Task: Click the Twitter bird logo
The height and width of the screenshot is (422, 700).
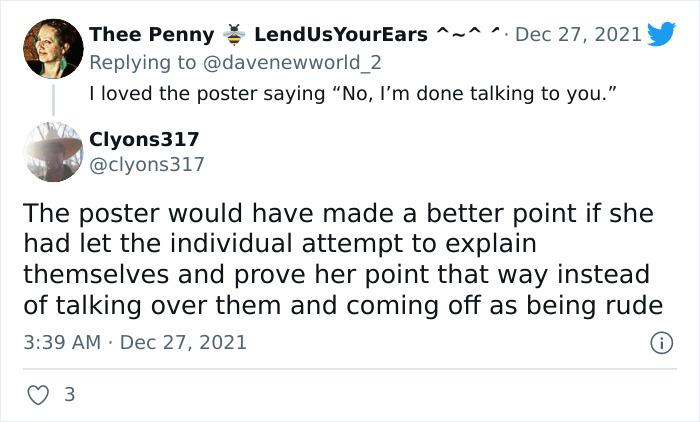Action: coord(661,35)
